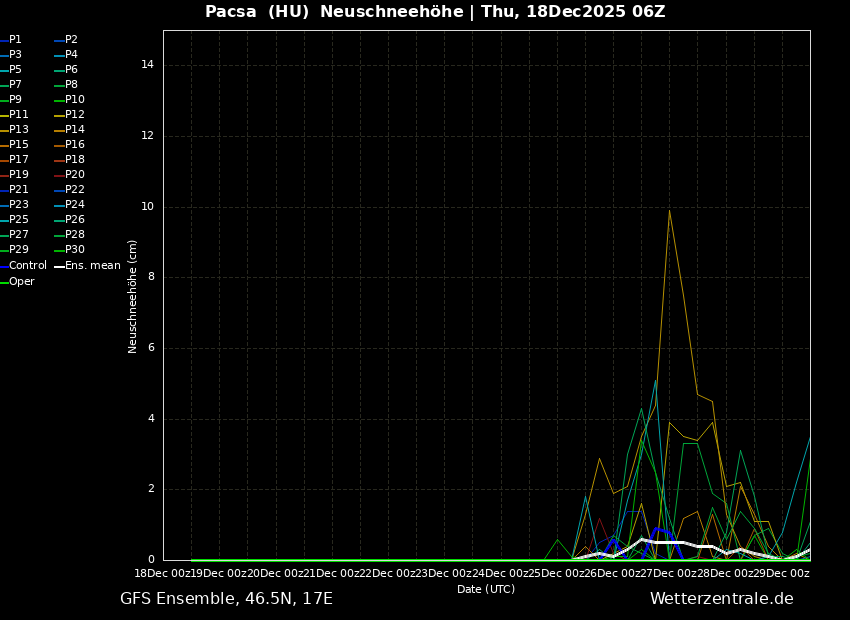This screenshot has width=850, height=620.
Task: Click the Wetterzentrale.de text
Action: (x=721, y=599)
